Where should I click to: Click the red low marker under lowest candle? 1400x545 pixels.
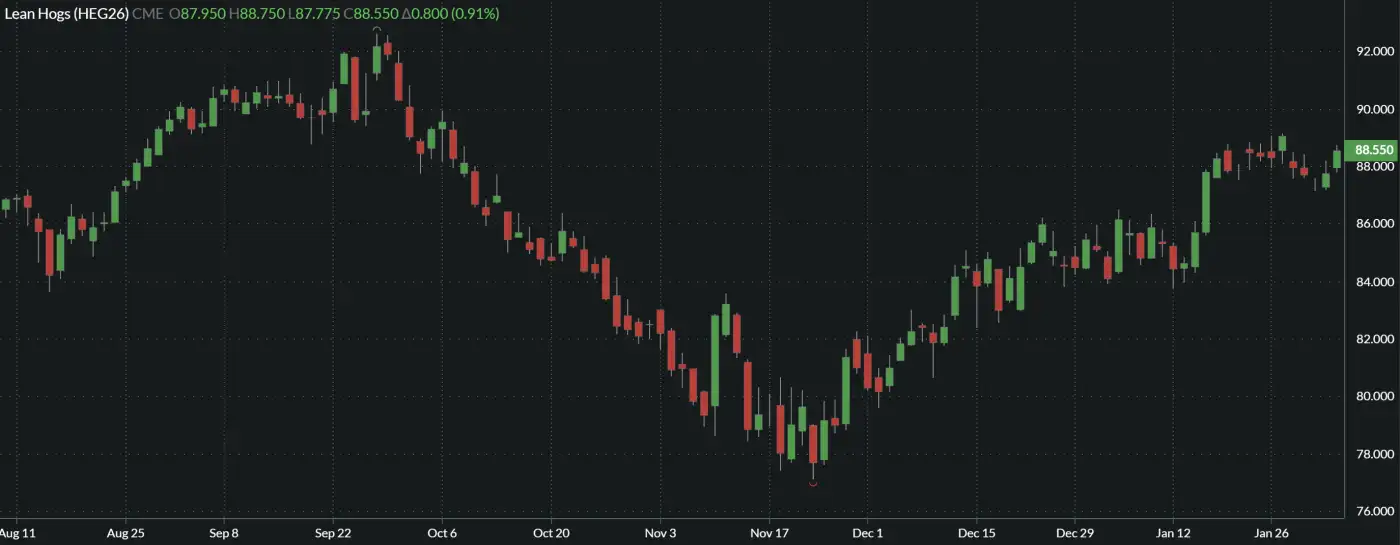coord(813,485)
